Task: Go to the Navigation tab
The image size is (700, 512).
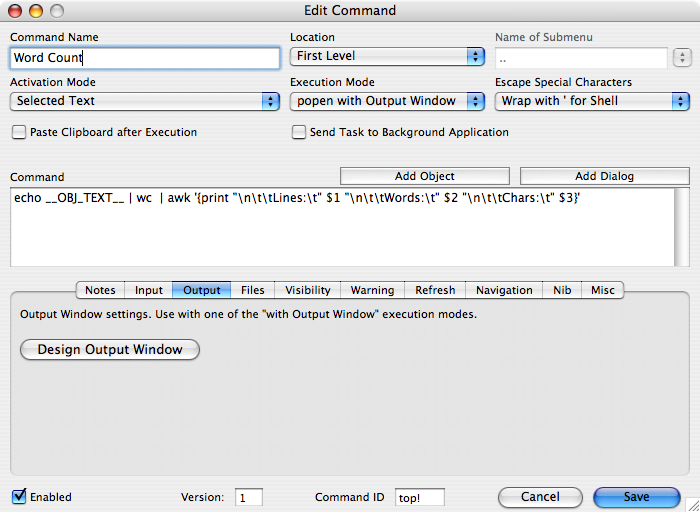Action: coord(504,290)
